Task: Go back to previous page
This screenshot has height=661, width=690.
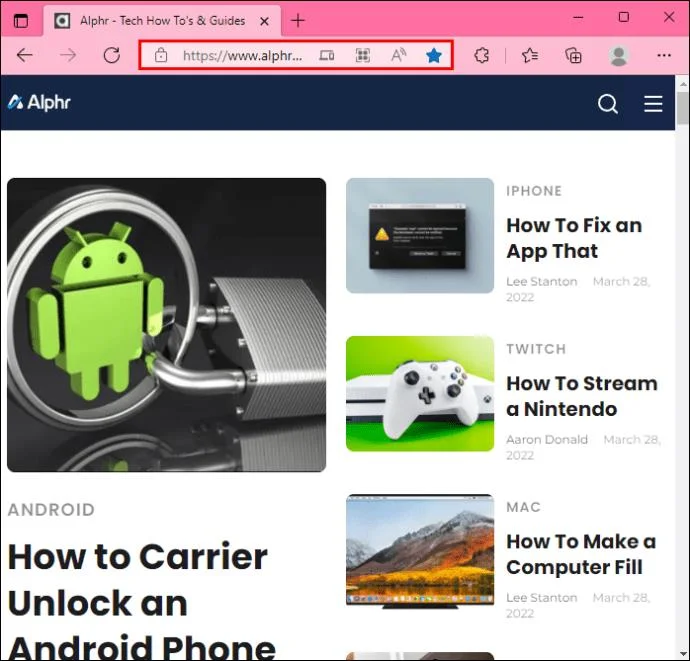Action: coord(25,55)
